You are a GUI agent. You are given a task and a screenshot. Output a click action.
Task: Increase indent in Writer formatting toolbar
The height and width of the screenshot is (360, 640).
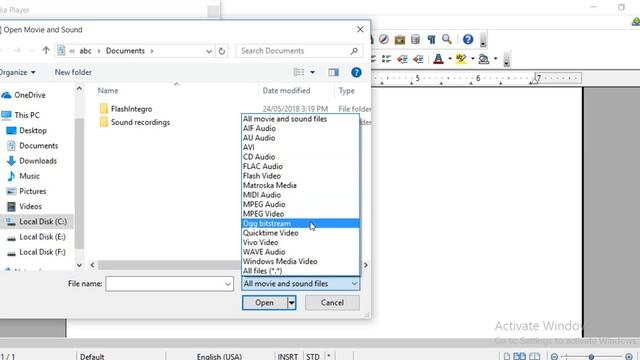point(418,59)
